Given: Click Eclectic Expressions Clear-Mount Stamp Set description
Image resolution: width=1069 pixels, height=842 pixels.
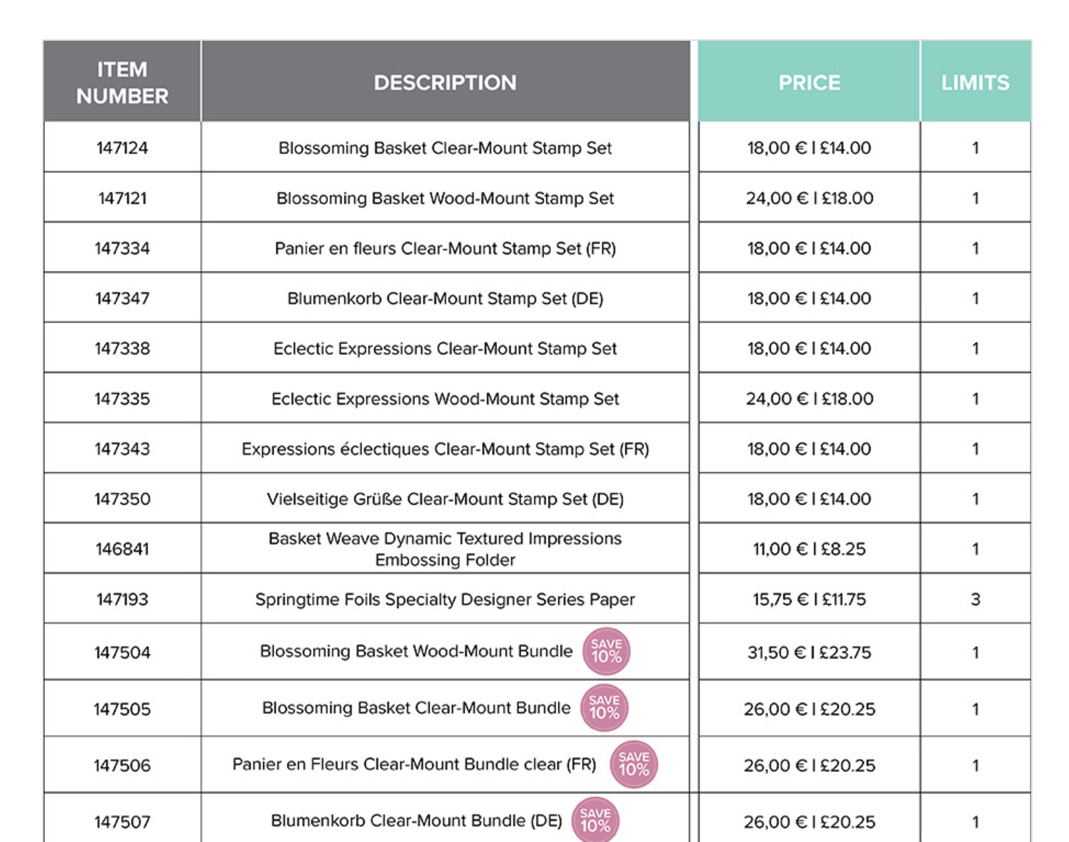Looking at the screenshot, I should (x=445, y=348).
